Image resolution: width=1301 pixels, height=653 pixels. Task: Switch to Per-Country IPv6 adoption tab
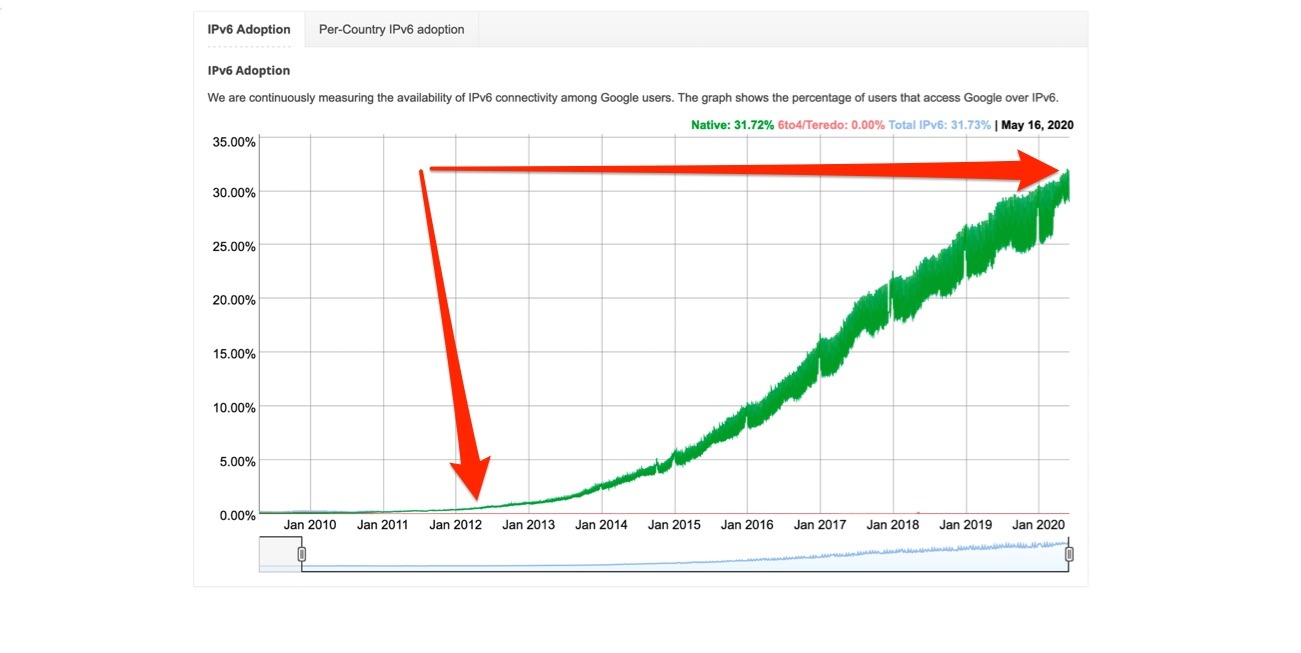[x=391, y=30]
